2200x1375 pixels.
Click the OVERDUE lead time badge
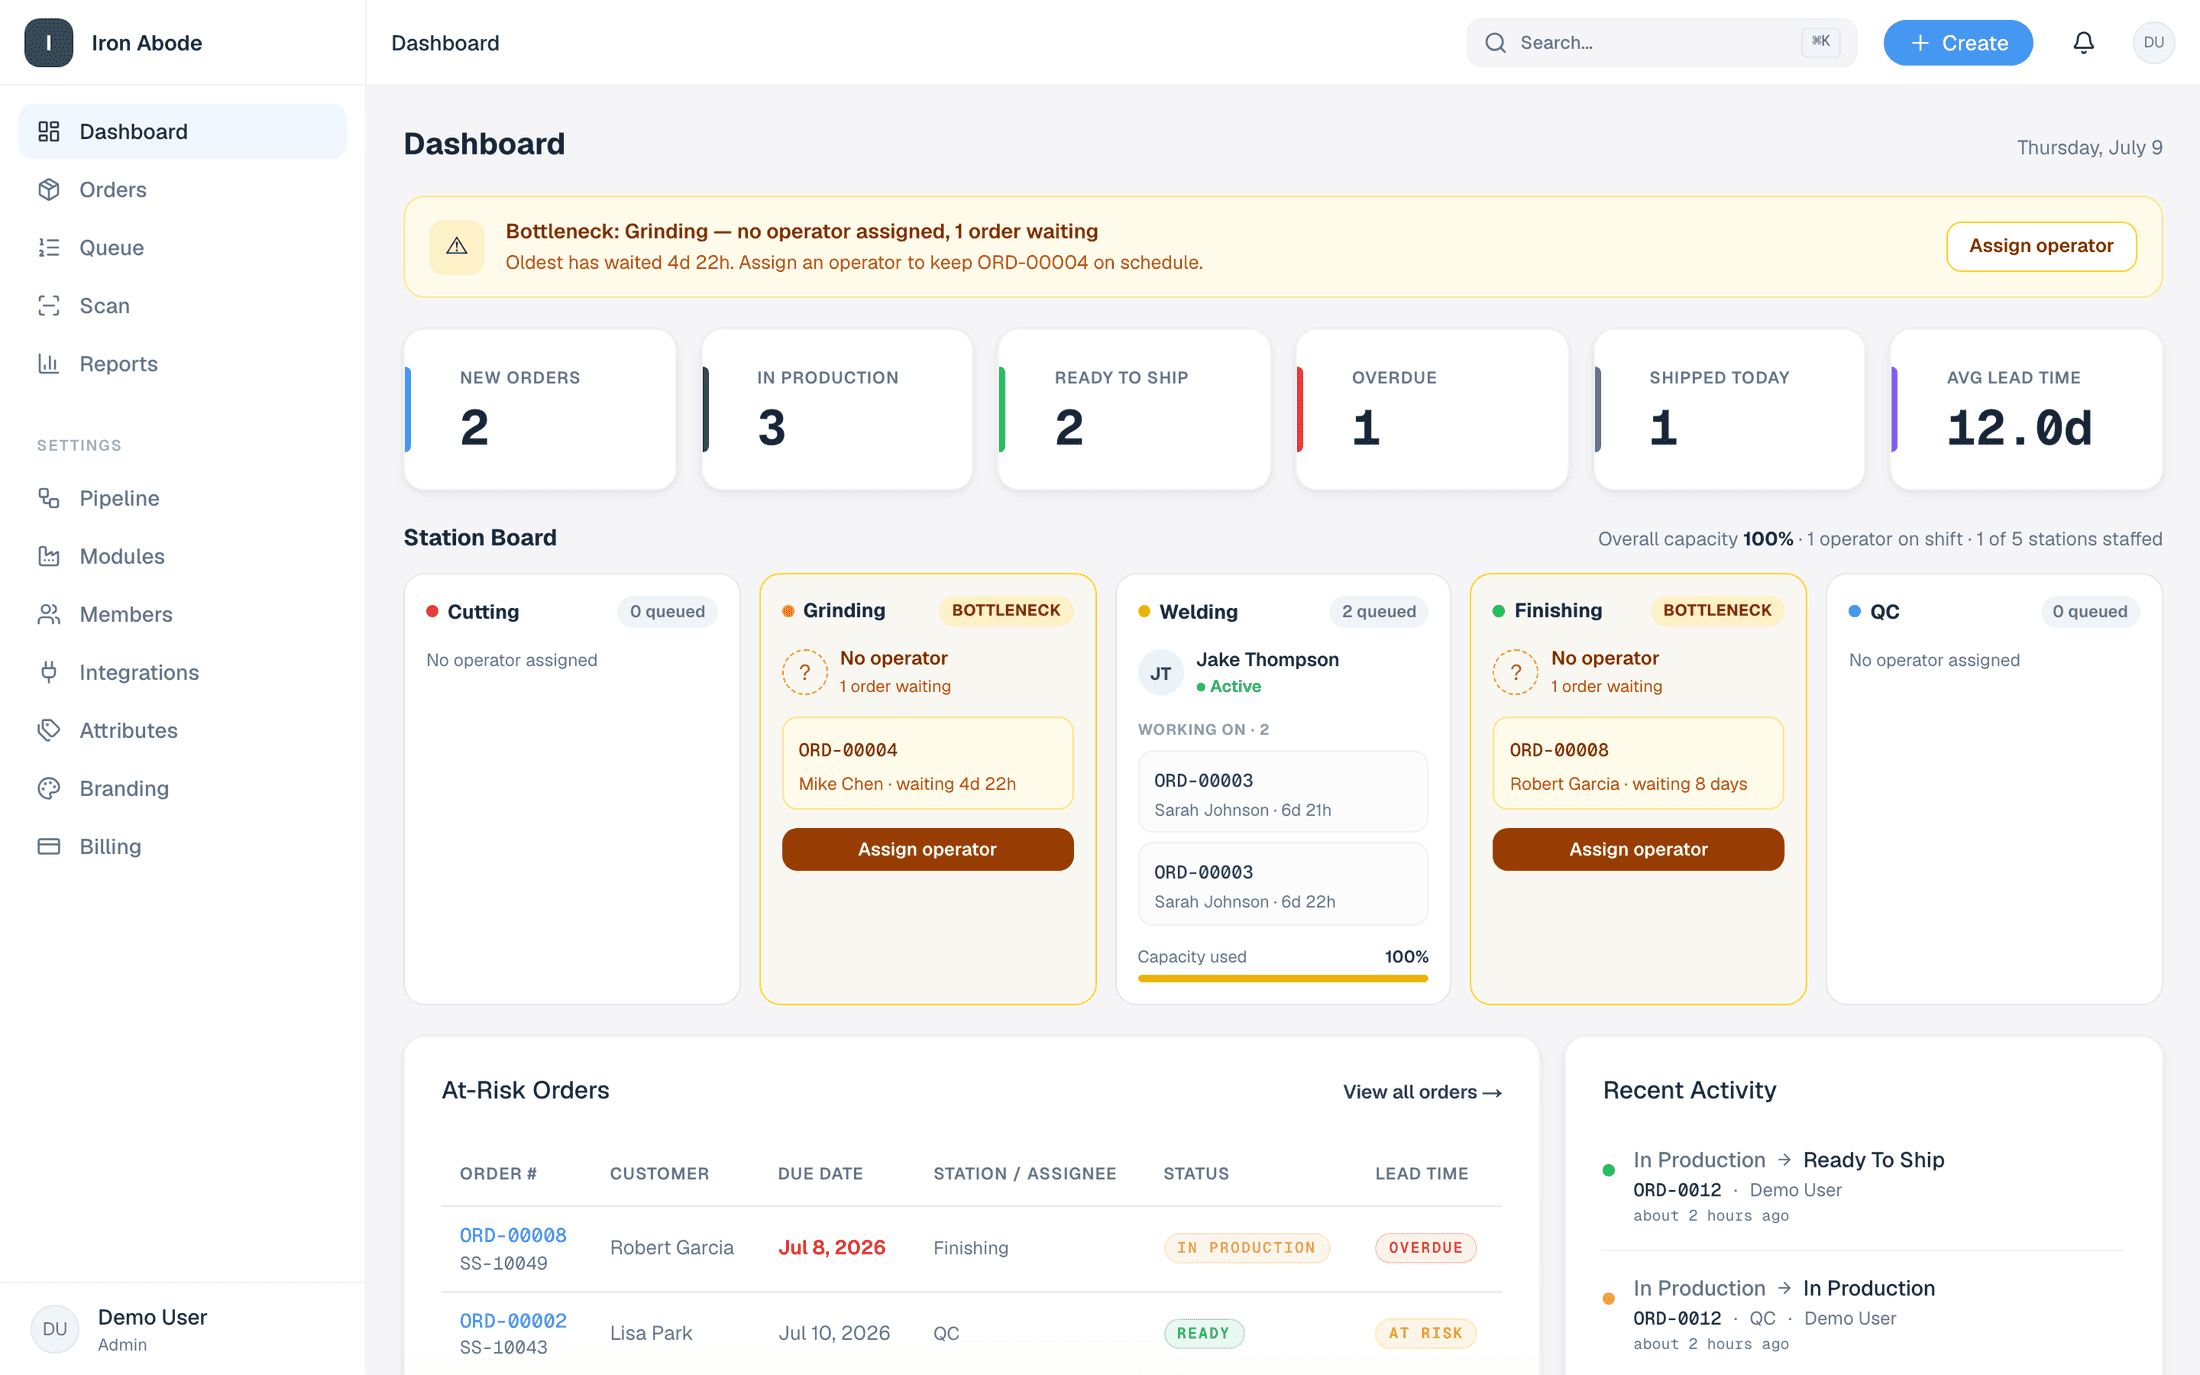[1425, 1247]
